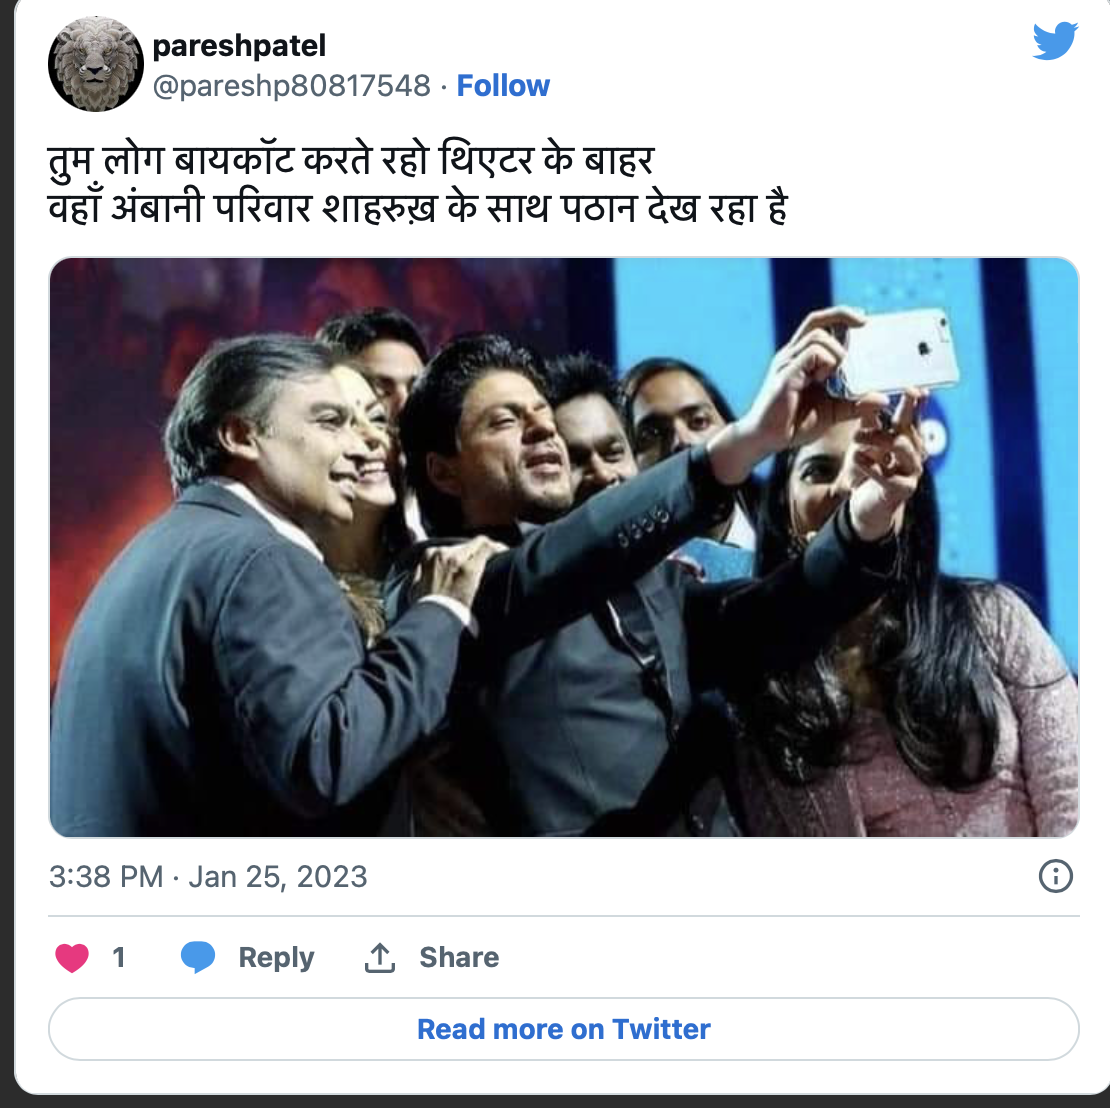
Task: Click the lion profile avatar
Action: (x=98, y=62)
